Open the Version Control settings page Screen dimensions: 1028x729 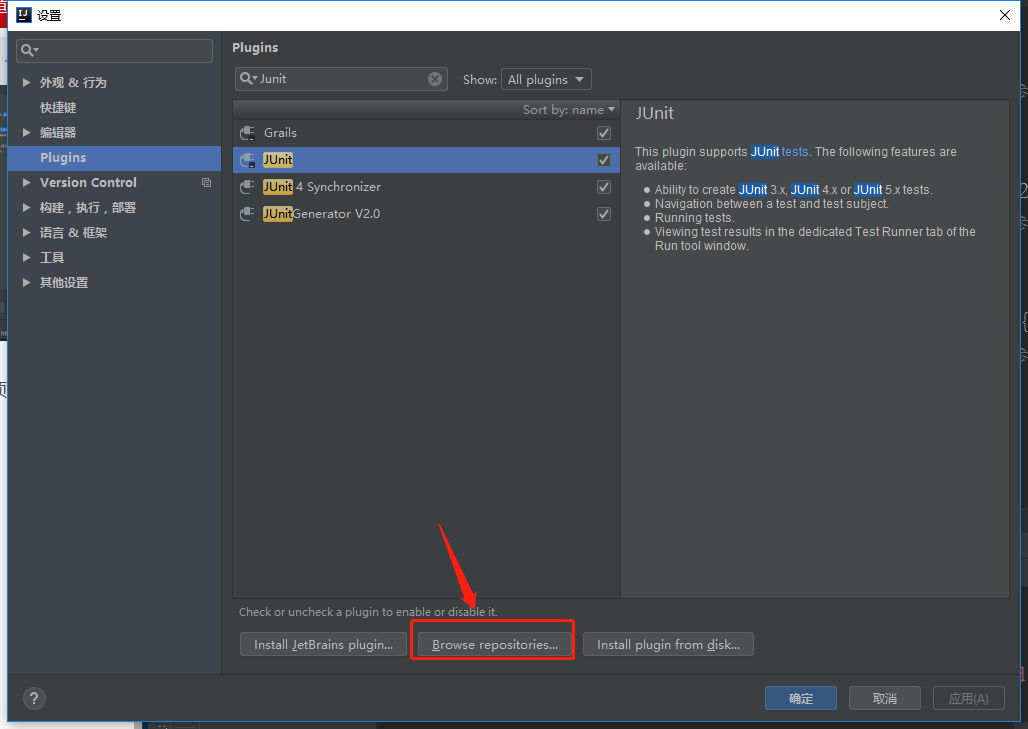click(x=88, y=182)
